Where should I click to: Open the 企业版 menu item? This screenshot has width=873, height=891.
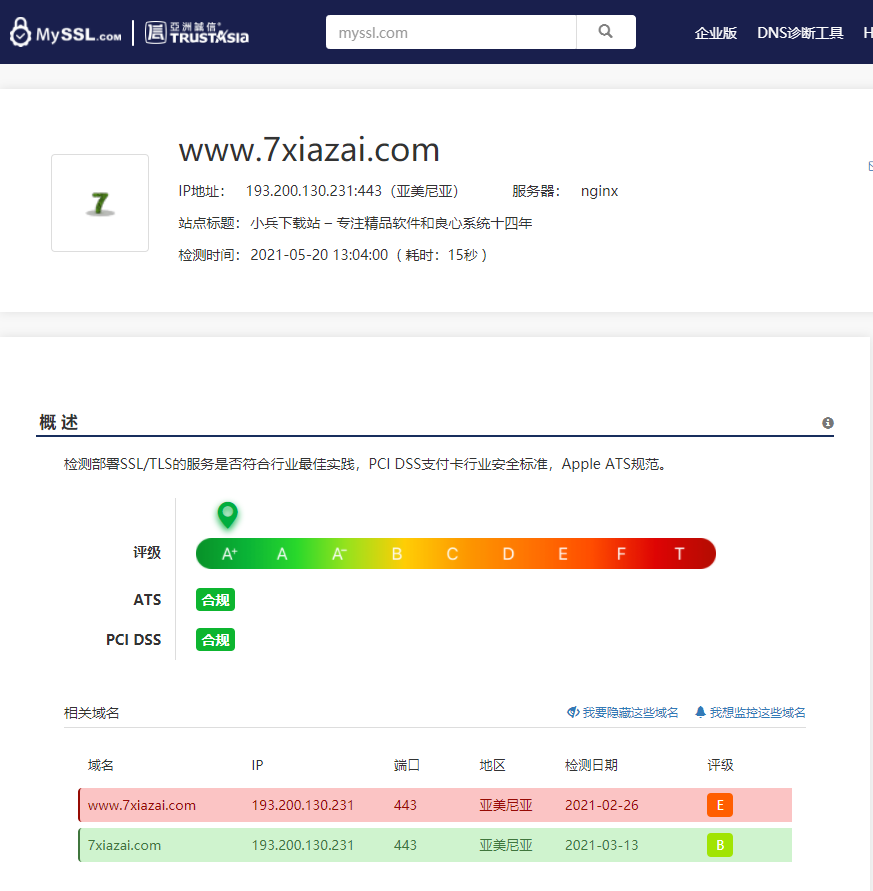click(x=716, y=33)
